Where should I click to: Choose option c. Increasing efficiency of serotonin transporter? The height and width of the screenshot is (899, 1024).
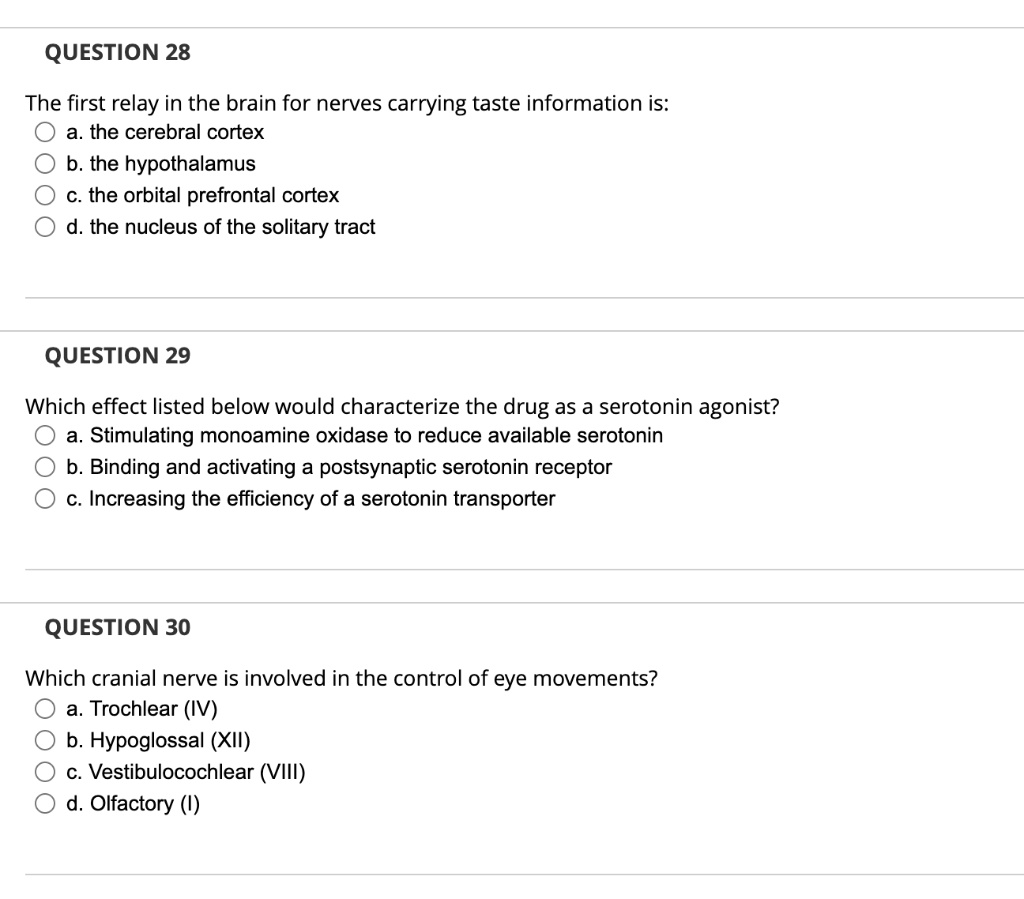[46, 498]
